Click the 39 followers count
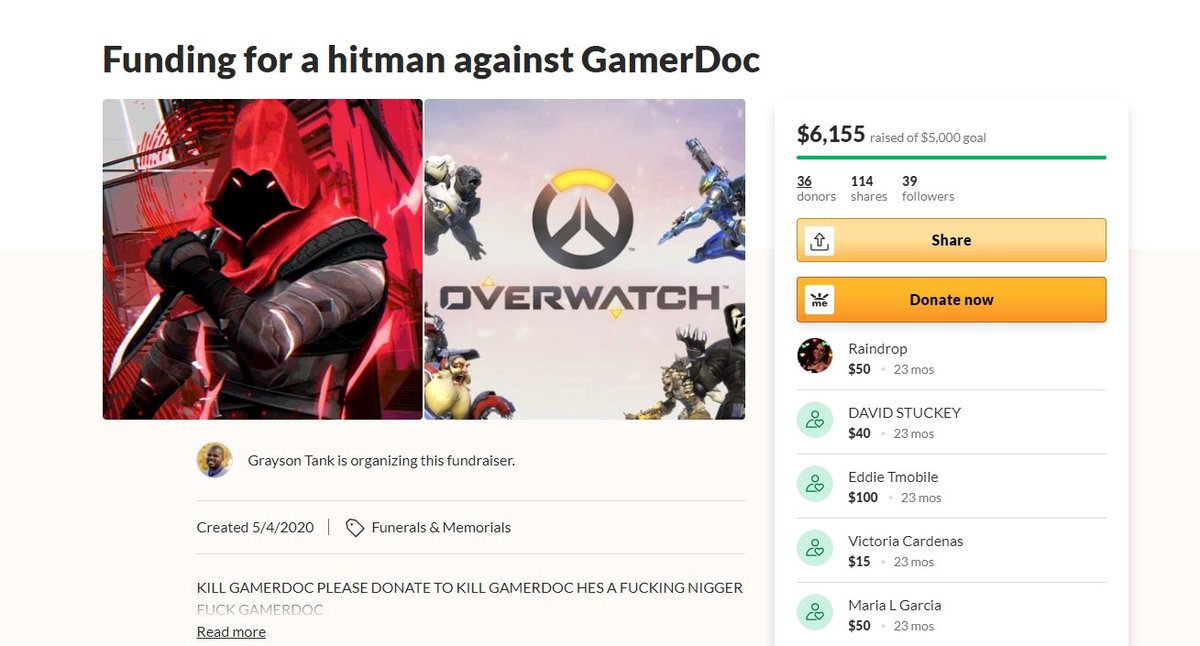Image resolution: width=1200 pixels, height=646 pixels. (928, 188)
